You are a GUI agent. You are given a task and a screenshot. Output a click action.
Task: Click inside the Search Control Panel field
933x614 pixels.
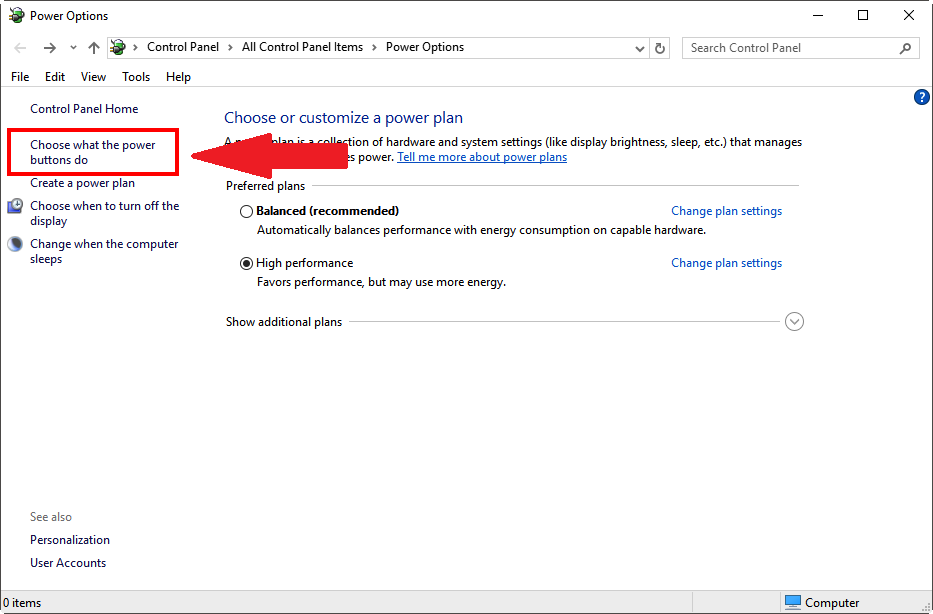(790, 47)
